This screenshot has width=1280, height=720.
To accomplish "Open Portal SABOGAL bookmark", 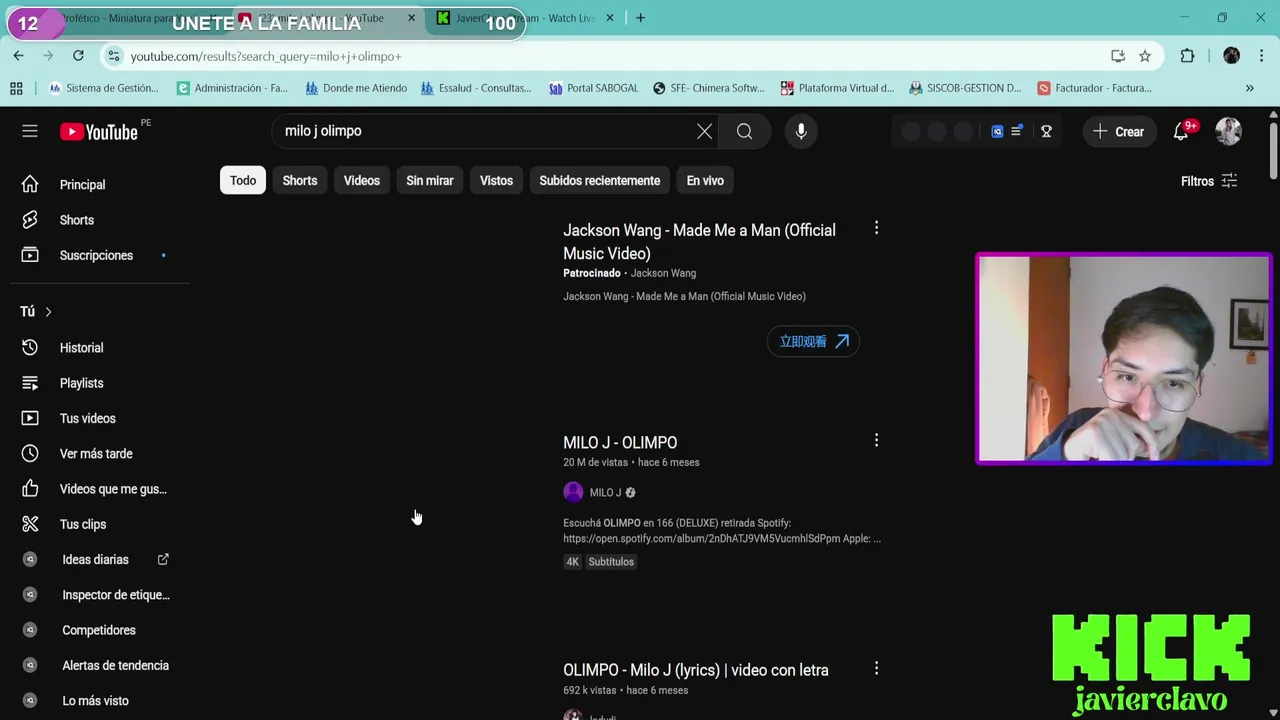I will pos(593,88).
